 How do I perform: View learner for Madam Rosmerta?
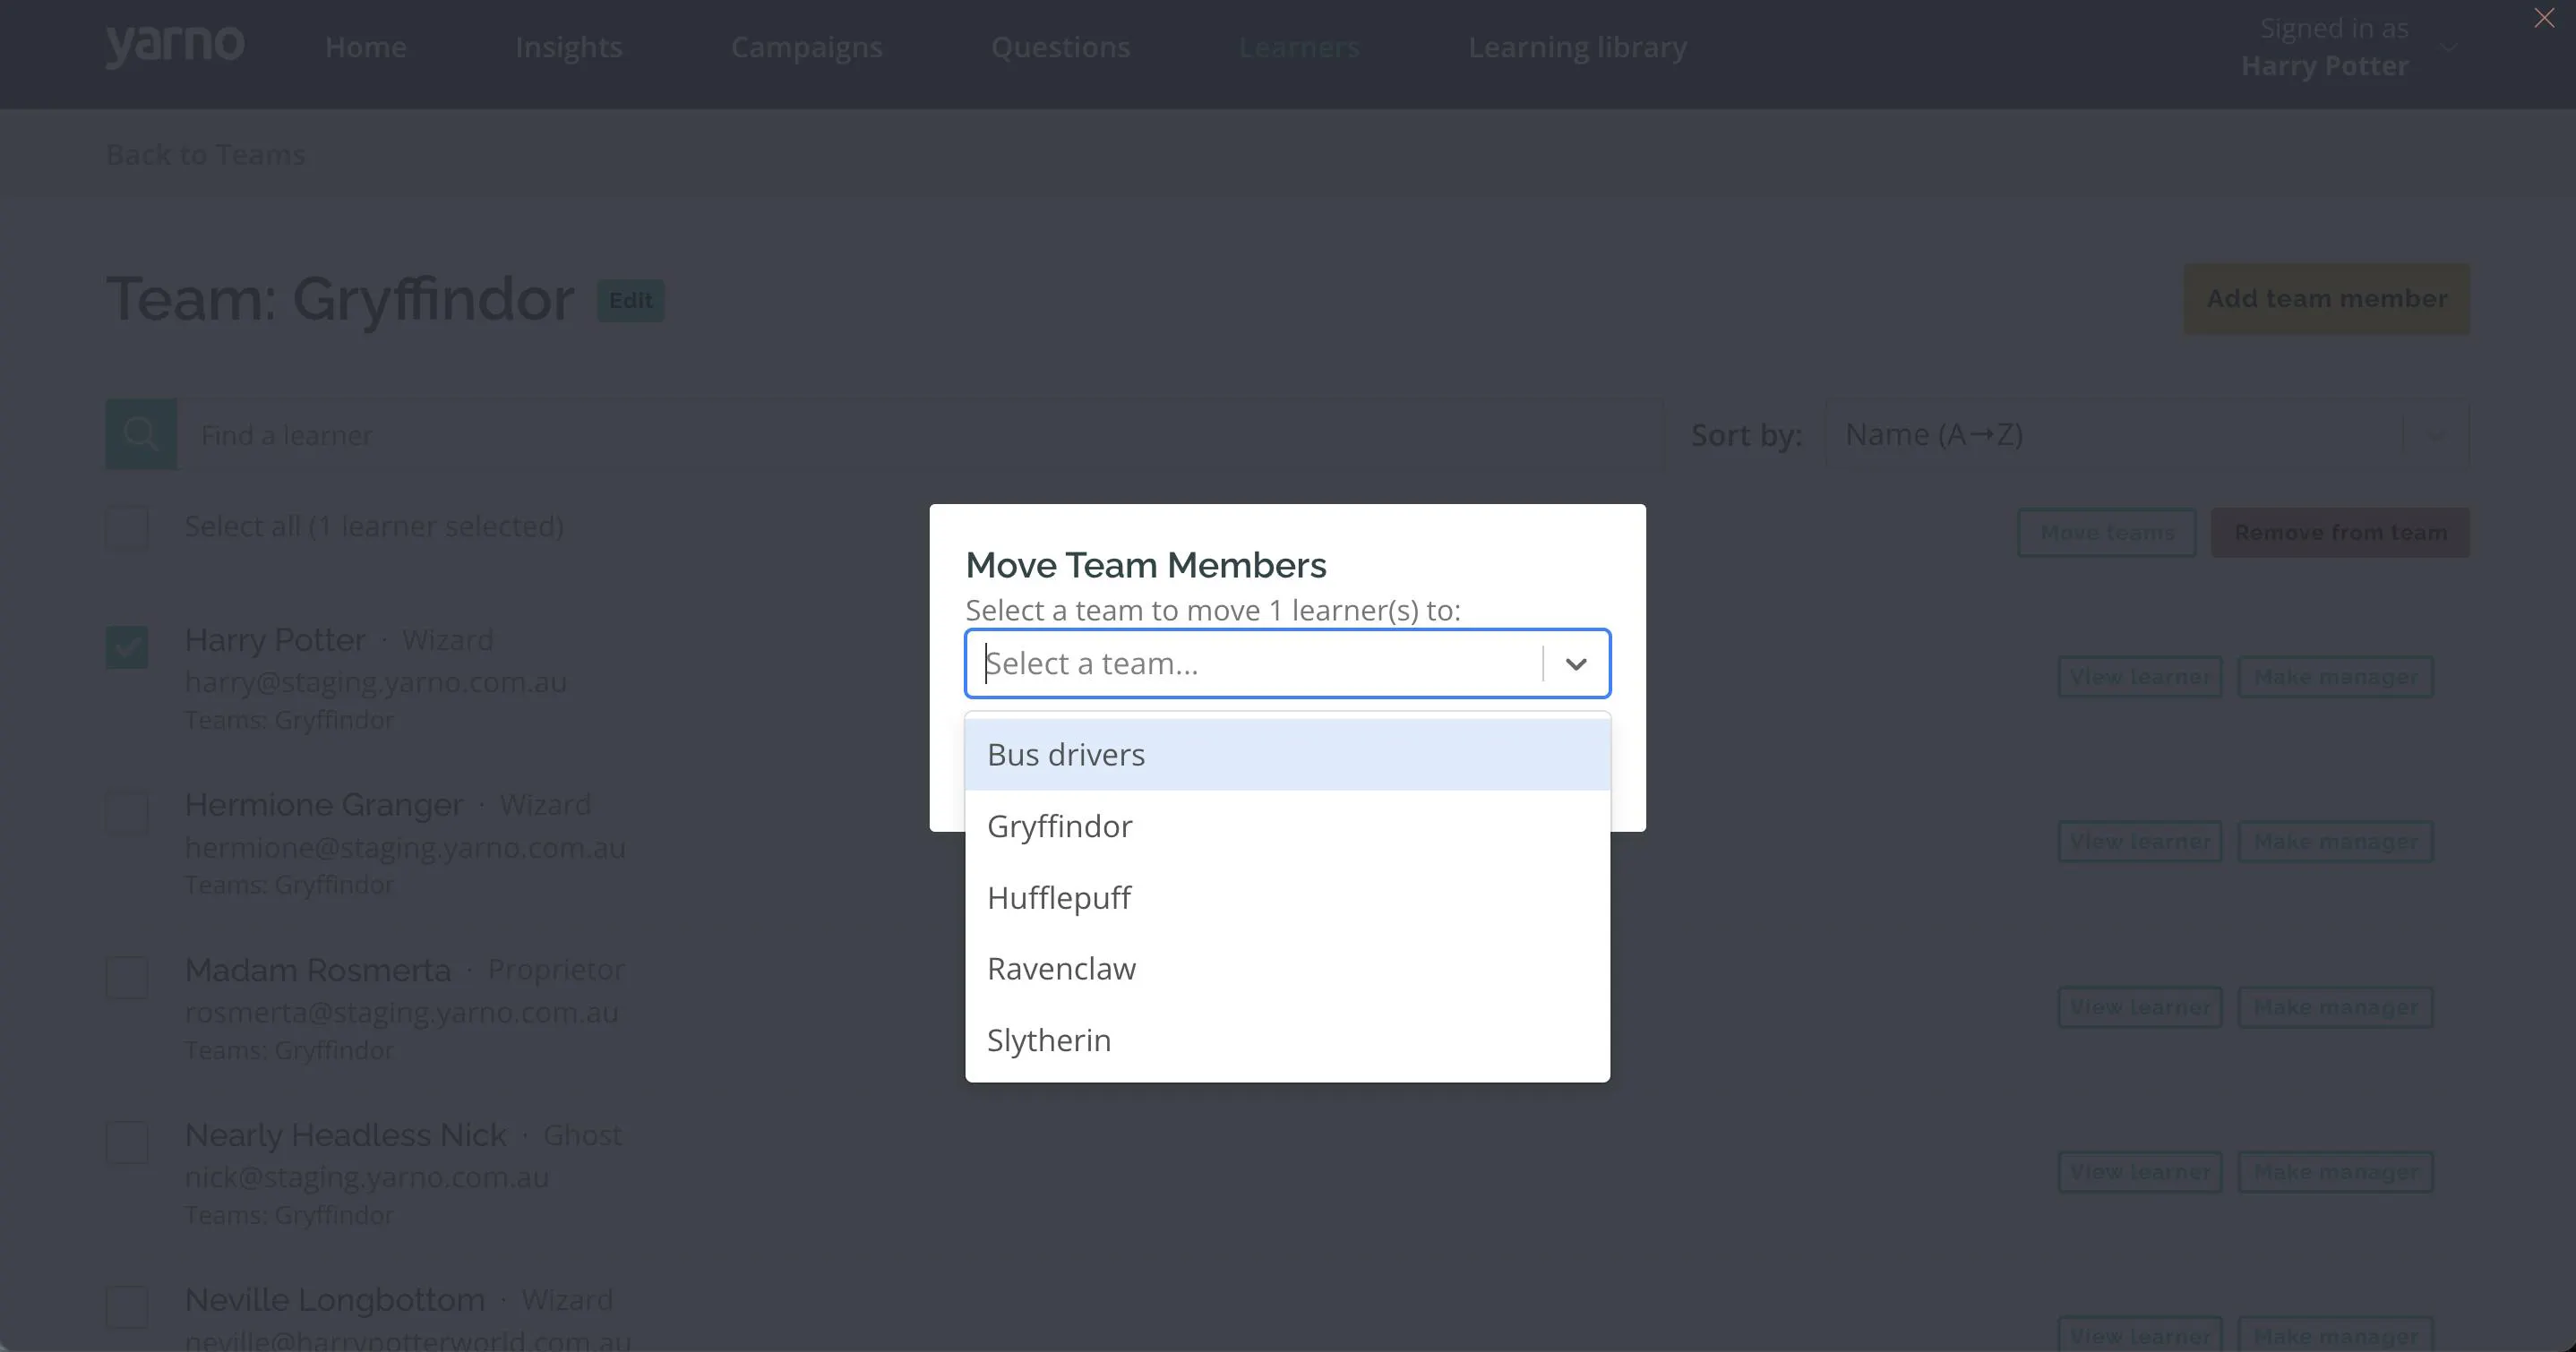pyautogui.click(x=2140, y=1007)
